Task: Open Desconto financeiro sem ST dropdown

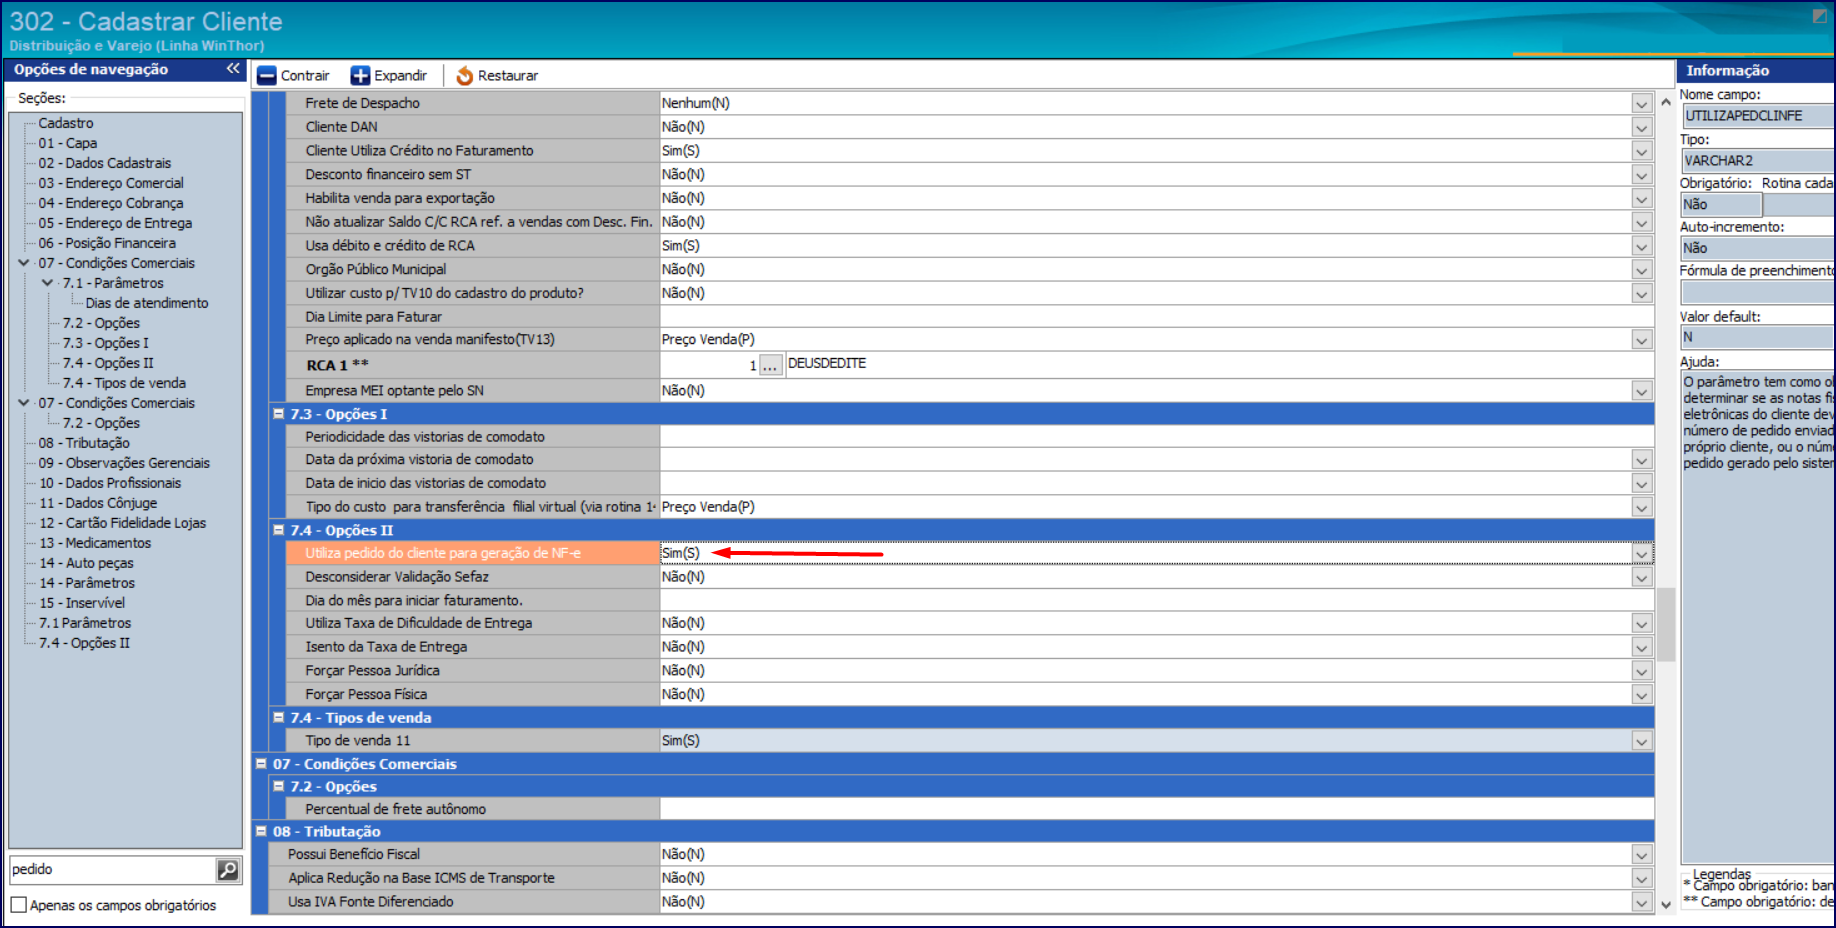Action: point(1641,175)
